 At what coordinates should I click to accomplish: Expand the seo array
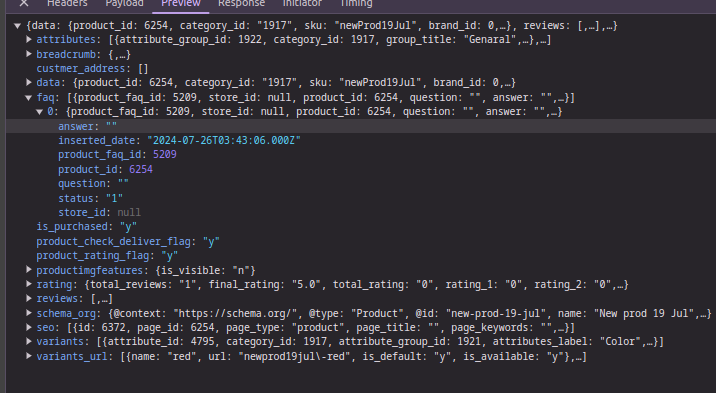point(29,328)
